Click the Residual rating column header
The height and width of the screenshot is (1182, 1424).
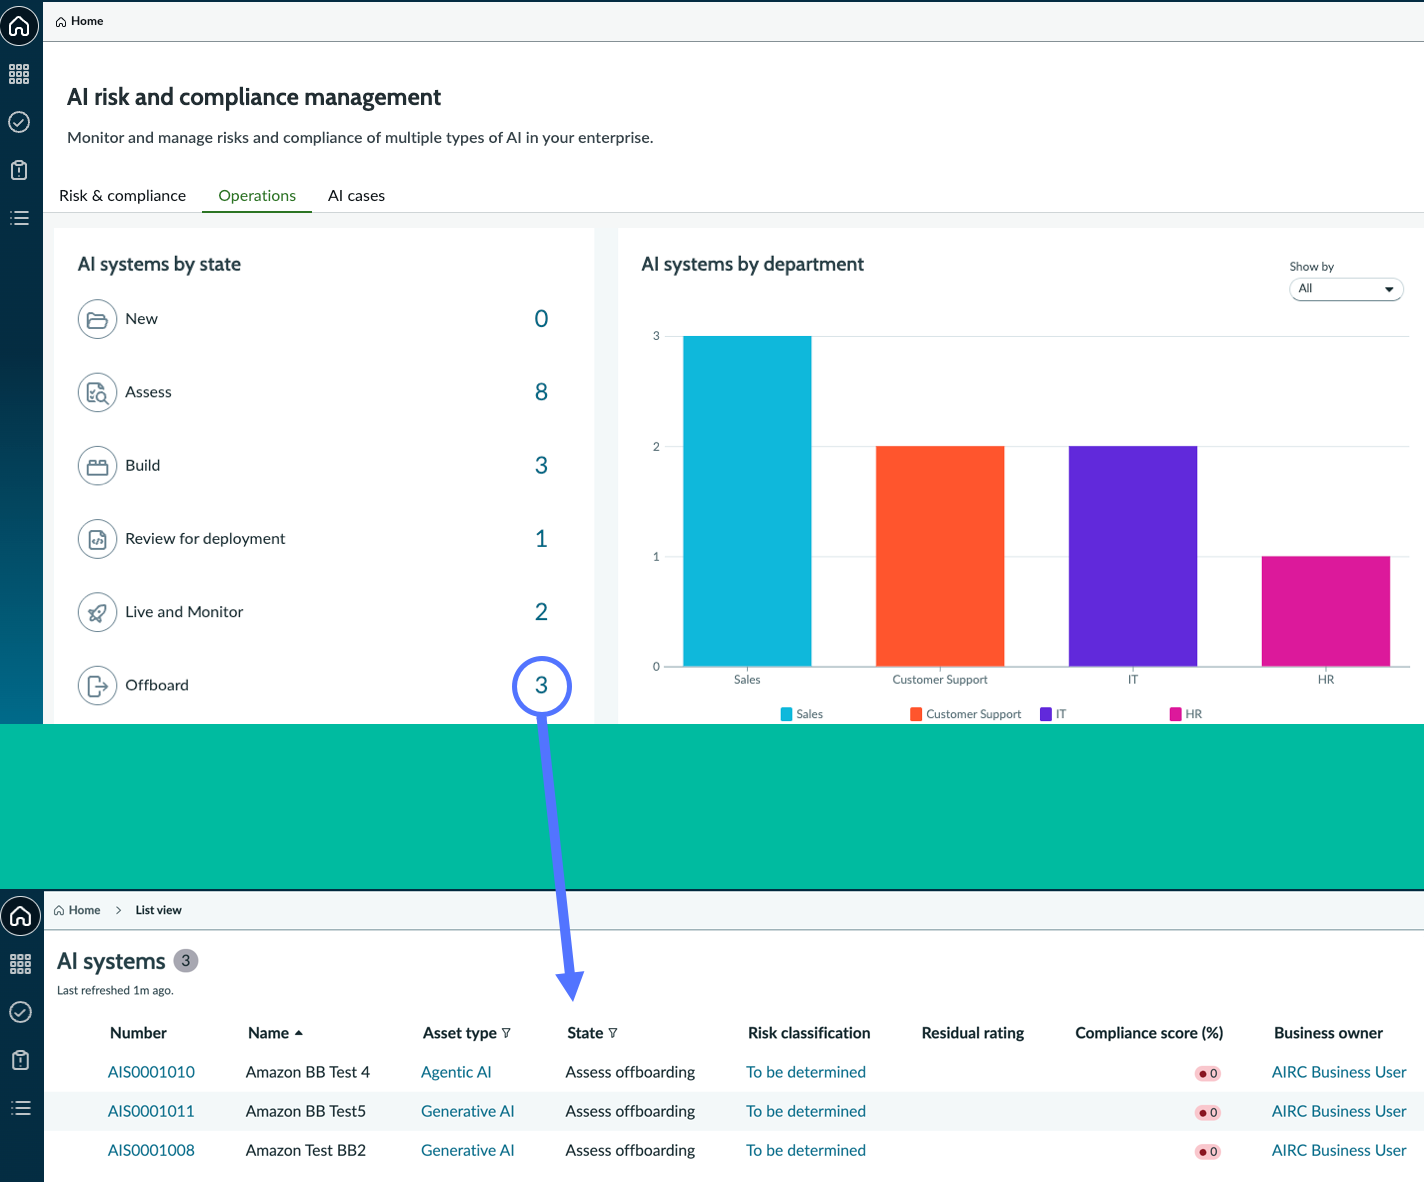click(973, 1033)
